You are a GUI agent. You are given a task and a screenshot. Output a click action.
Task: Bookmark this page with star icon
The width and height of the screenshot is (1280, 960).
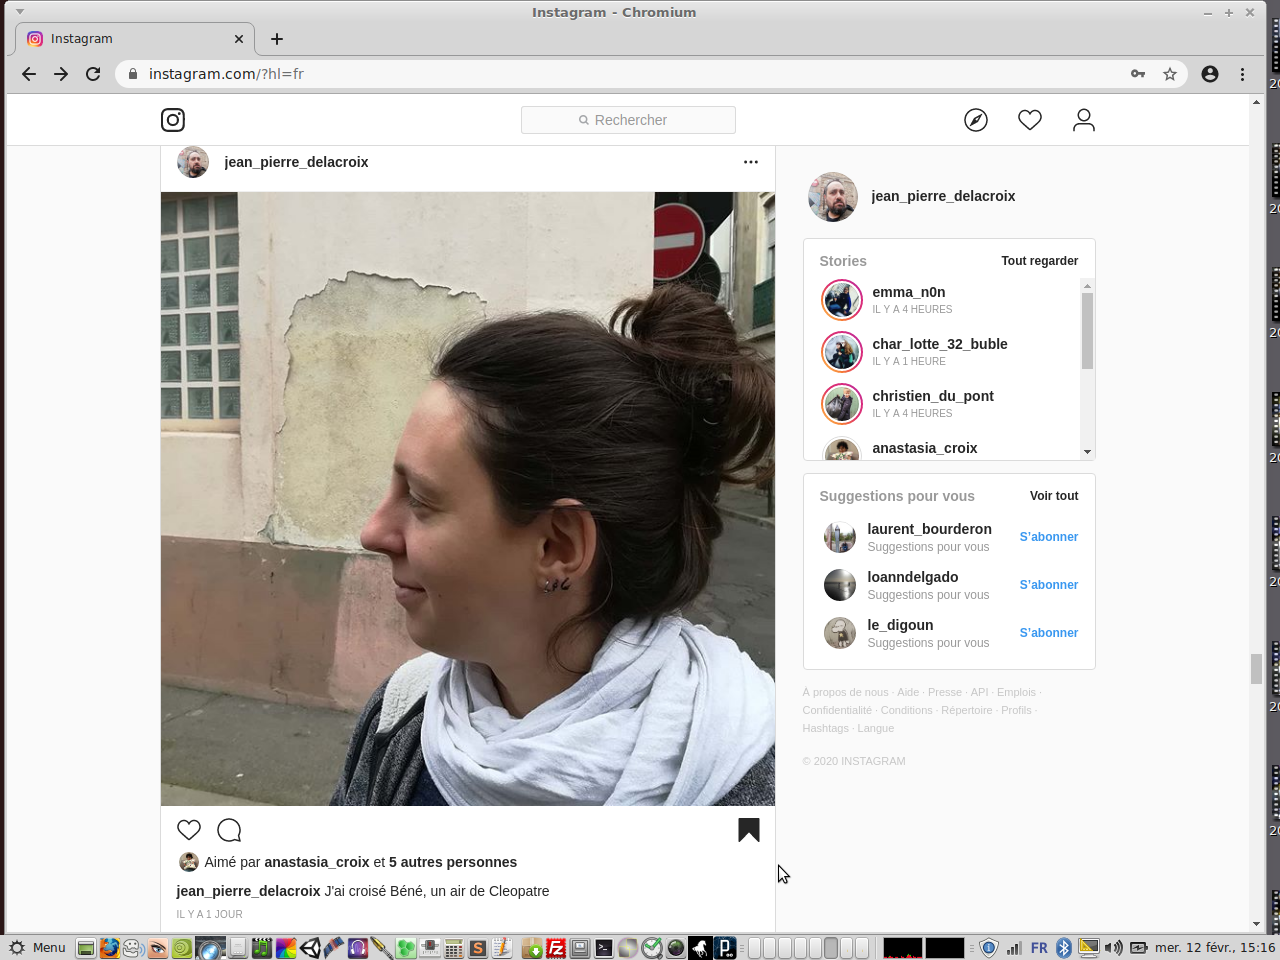1170,74
